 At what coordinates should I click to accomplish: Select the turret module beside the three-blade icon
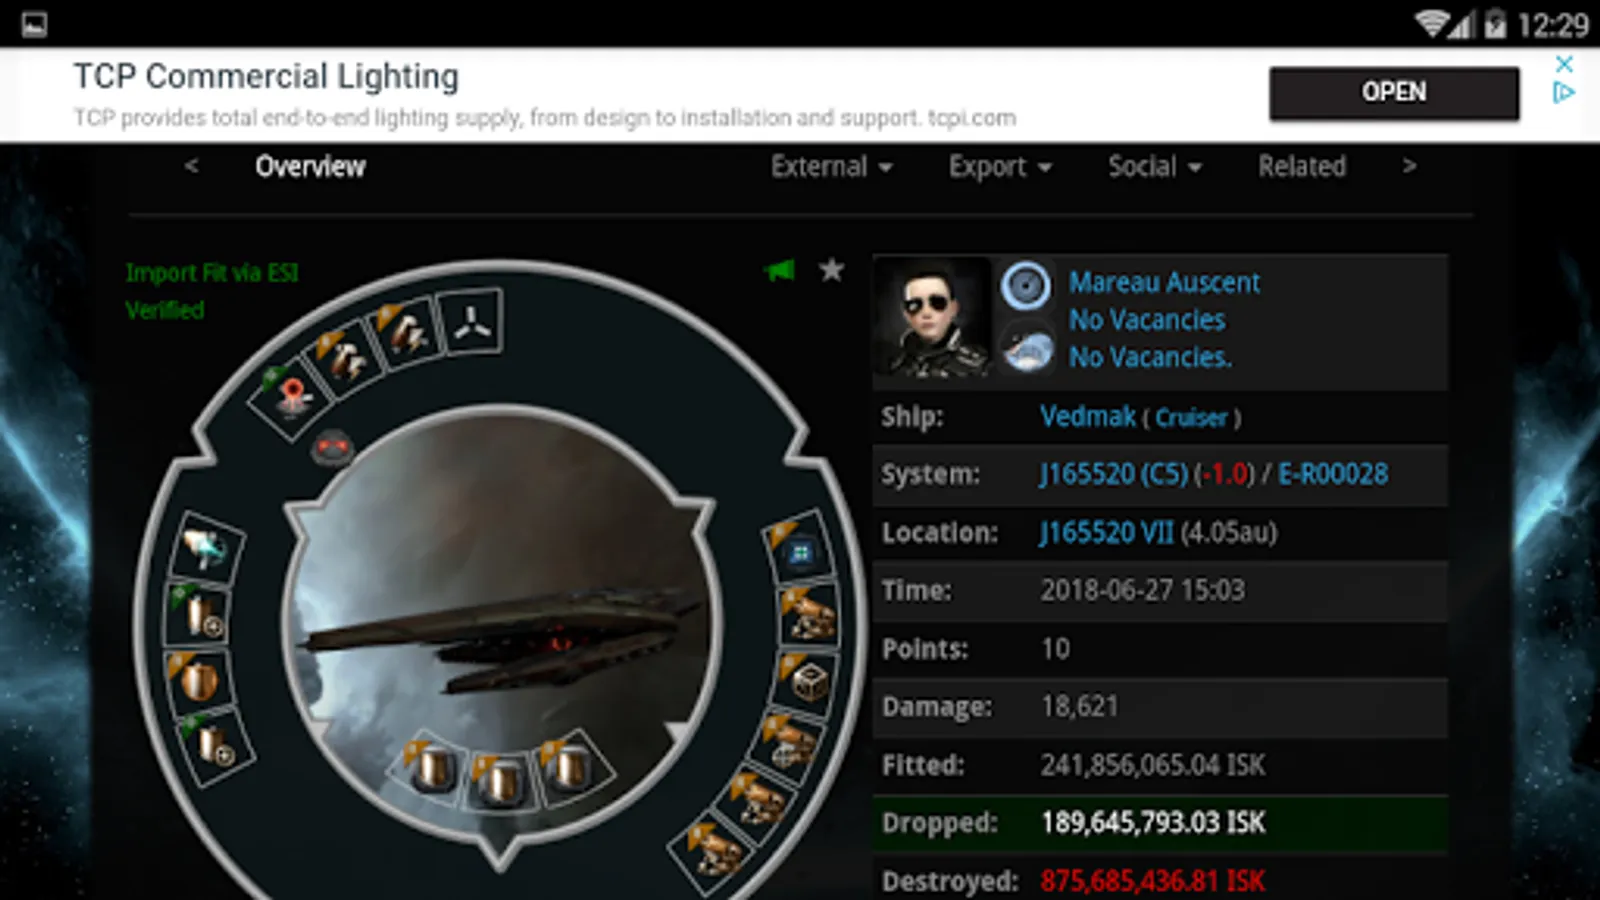coord(408,332)
